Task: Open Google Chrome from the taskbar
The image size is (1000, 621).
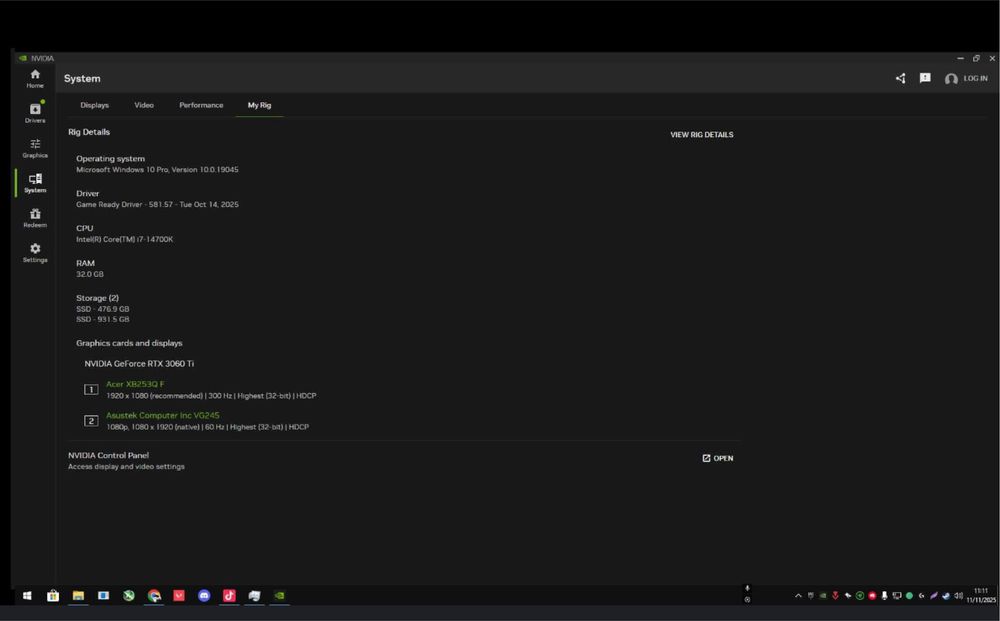Action: [x=154, y=595]
